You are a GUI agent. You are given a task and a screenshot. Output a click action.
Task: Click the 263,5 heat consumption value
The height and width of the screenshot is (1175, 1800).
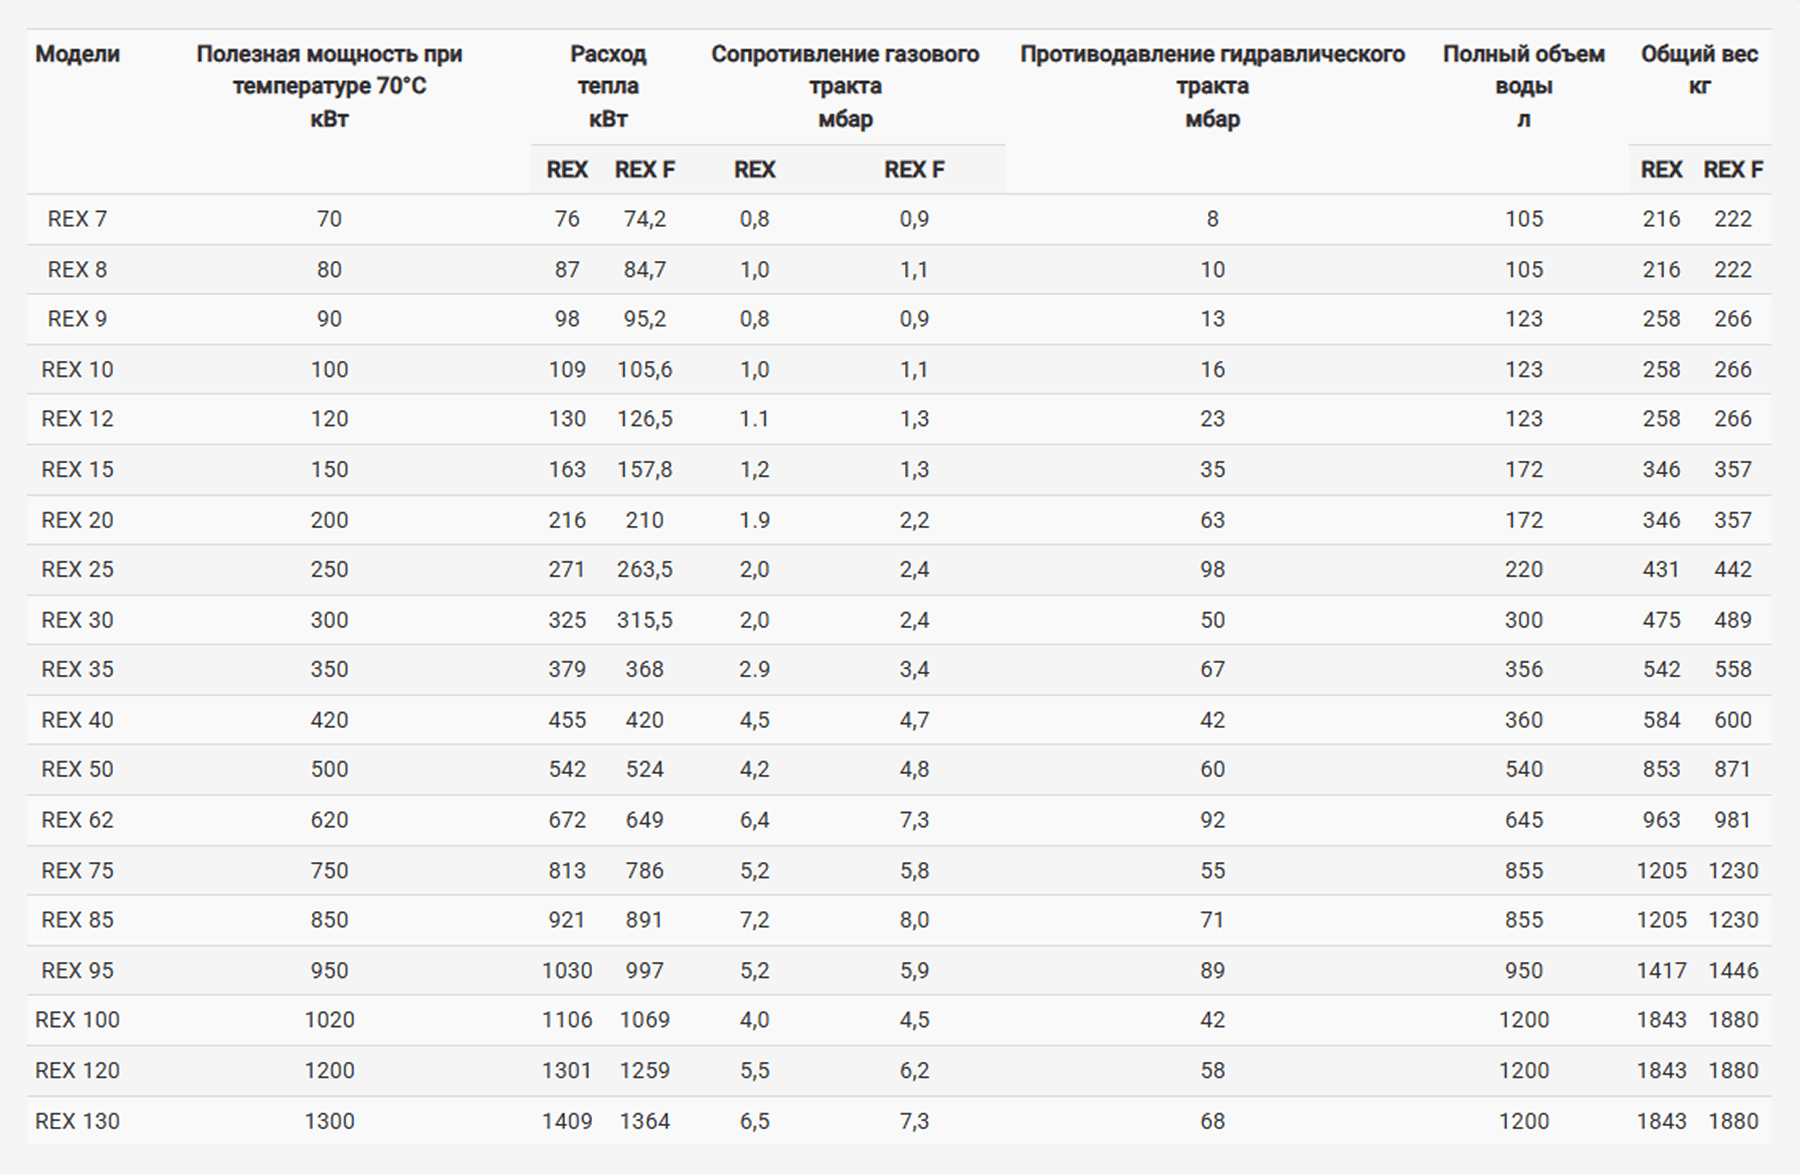tap(644, 569)
